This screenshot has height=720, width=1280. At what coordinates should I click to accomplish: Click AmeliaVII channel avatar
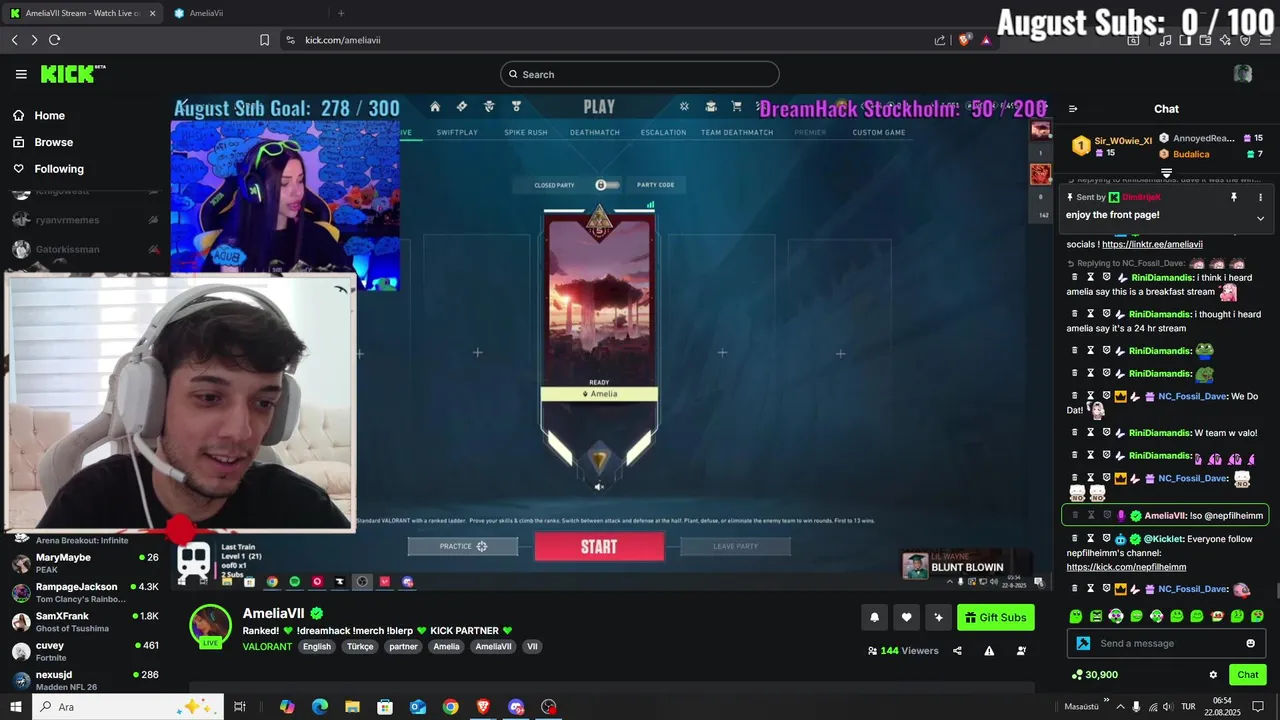click(211, 626)
